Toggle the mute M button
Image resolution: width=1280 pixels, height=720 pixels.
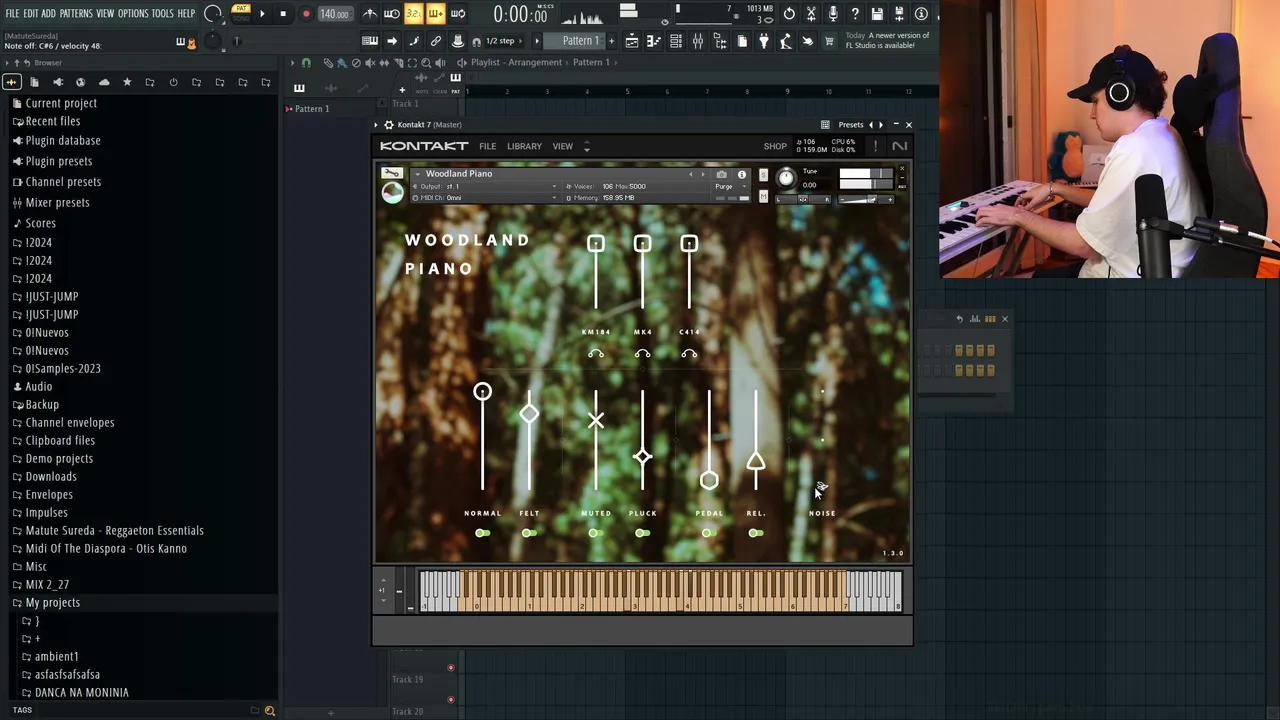[x=763, y=196]
